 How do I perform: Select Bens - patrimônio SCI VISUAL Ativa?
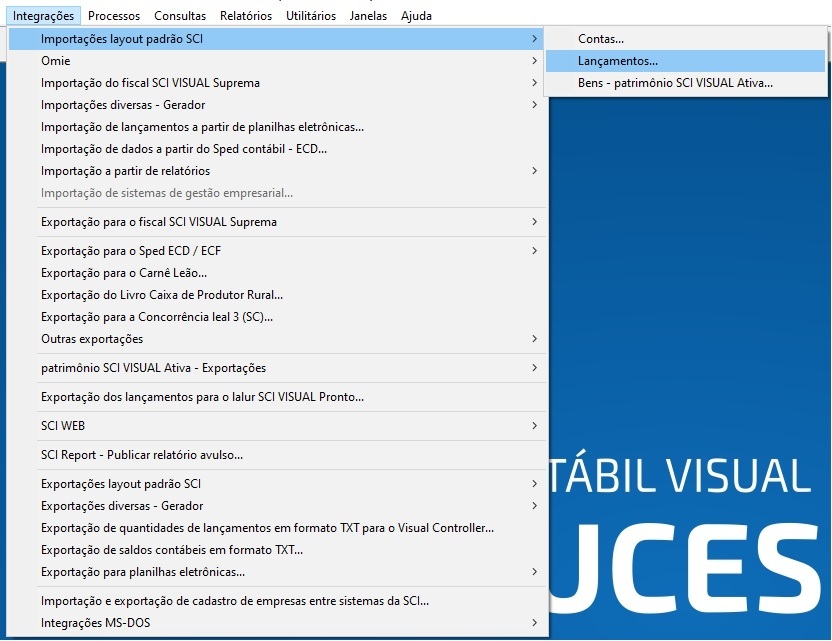pos(675,83)
